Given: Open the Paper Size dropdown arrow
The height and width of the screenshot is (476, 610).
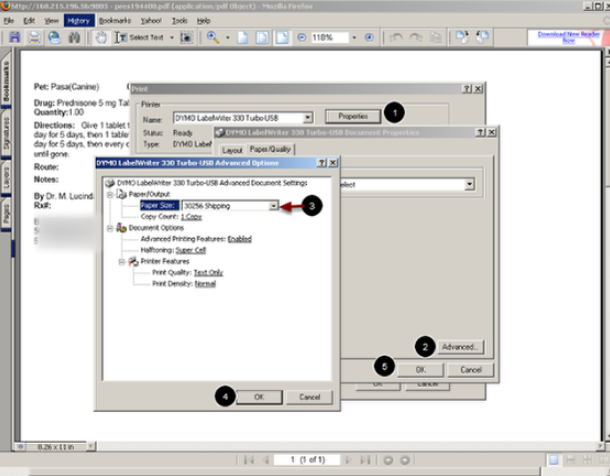Looking at the screenshot, I should pos(273,206).
